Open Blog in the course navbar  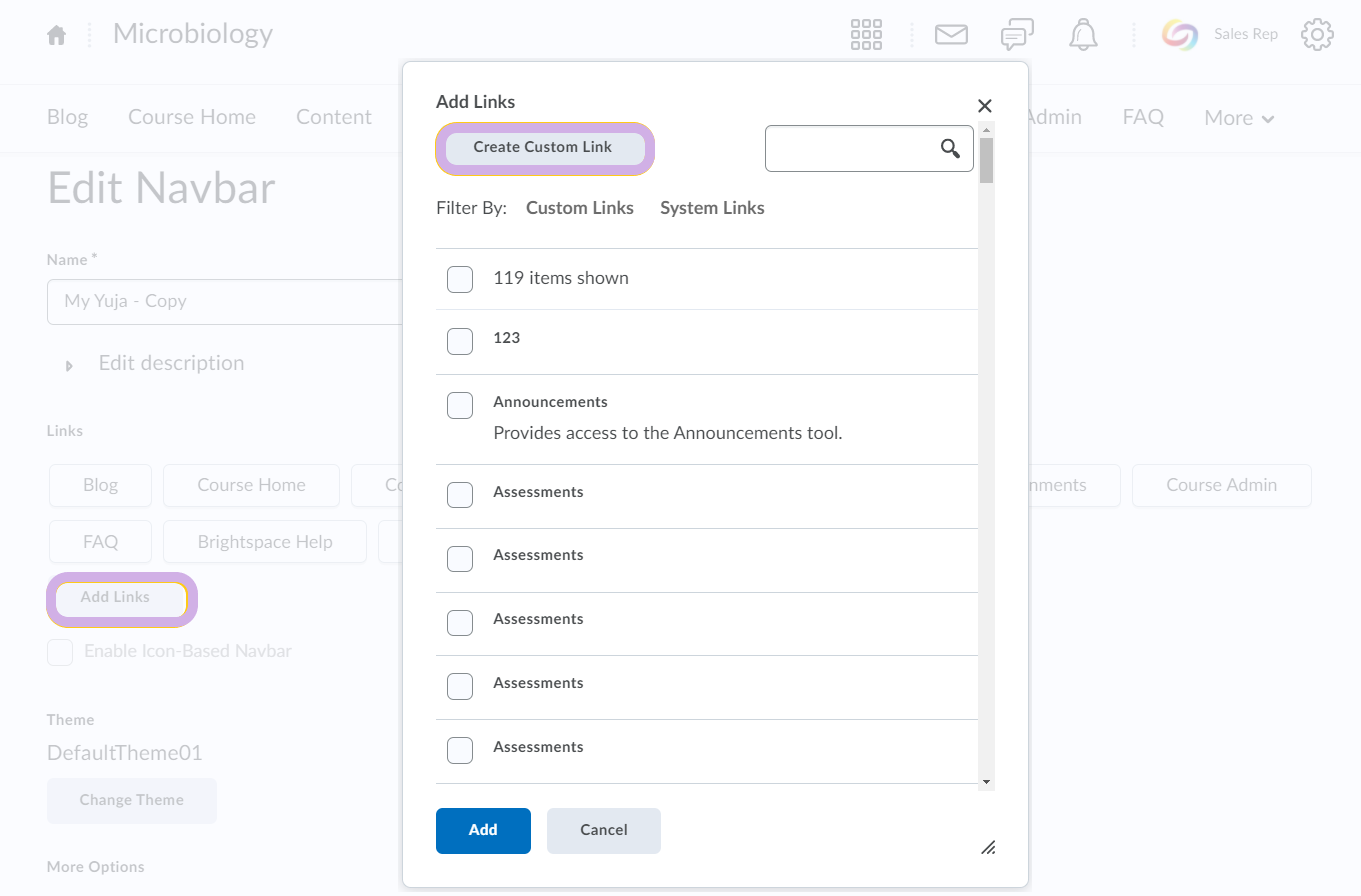67,117
